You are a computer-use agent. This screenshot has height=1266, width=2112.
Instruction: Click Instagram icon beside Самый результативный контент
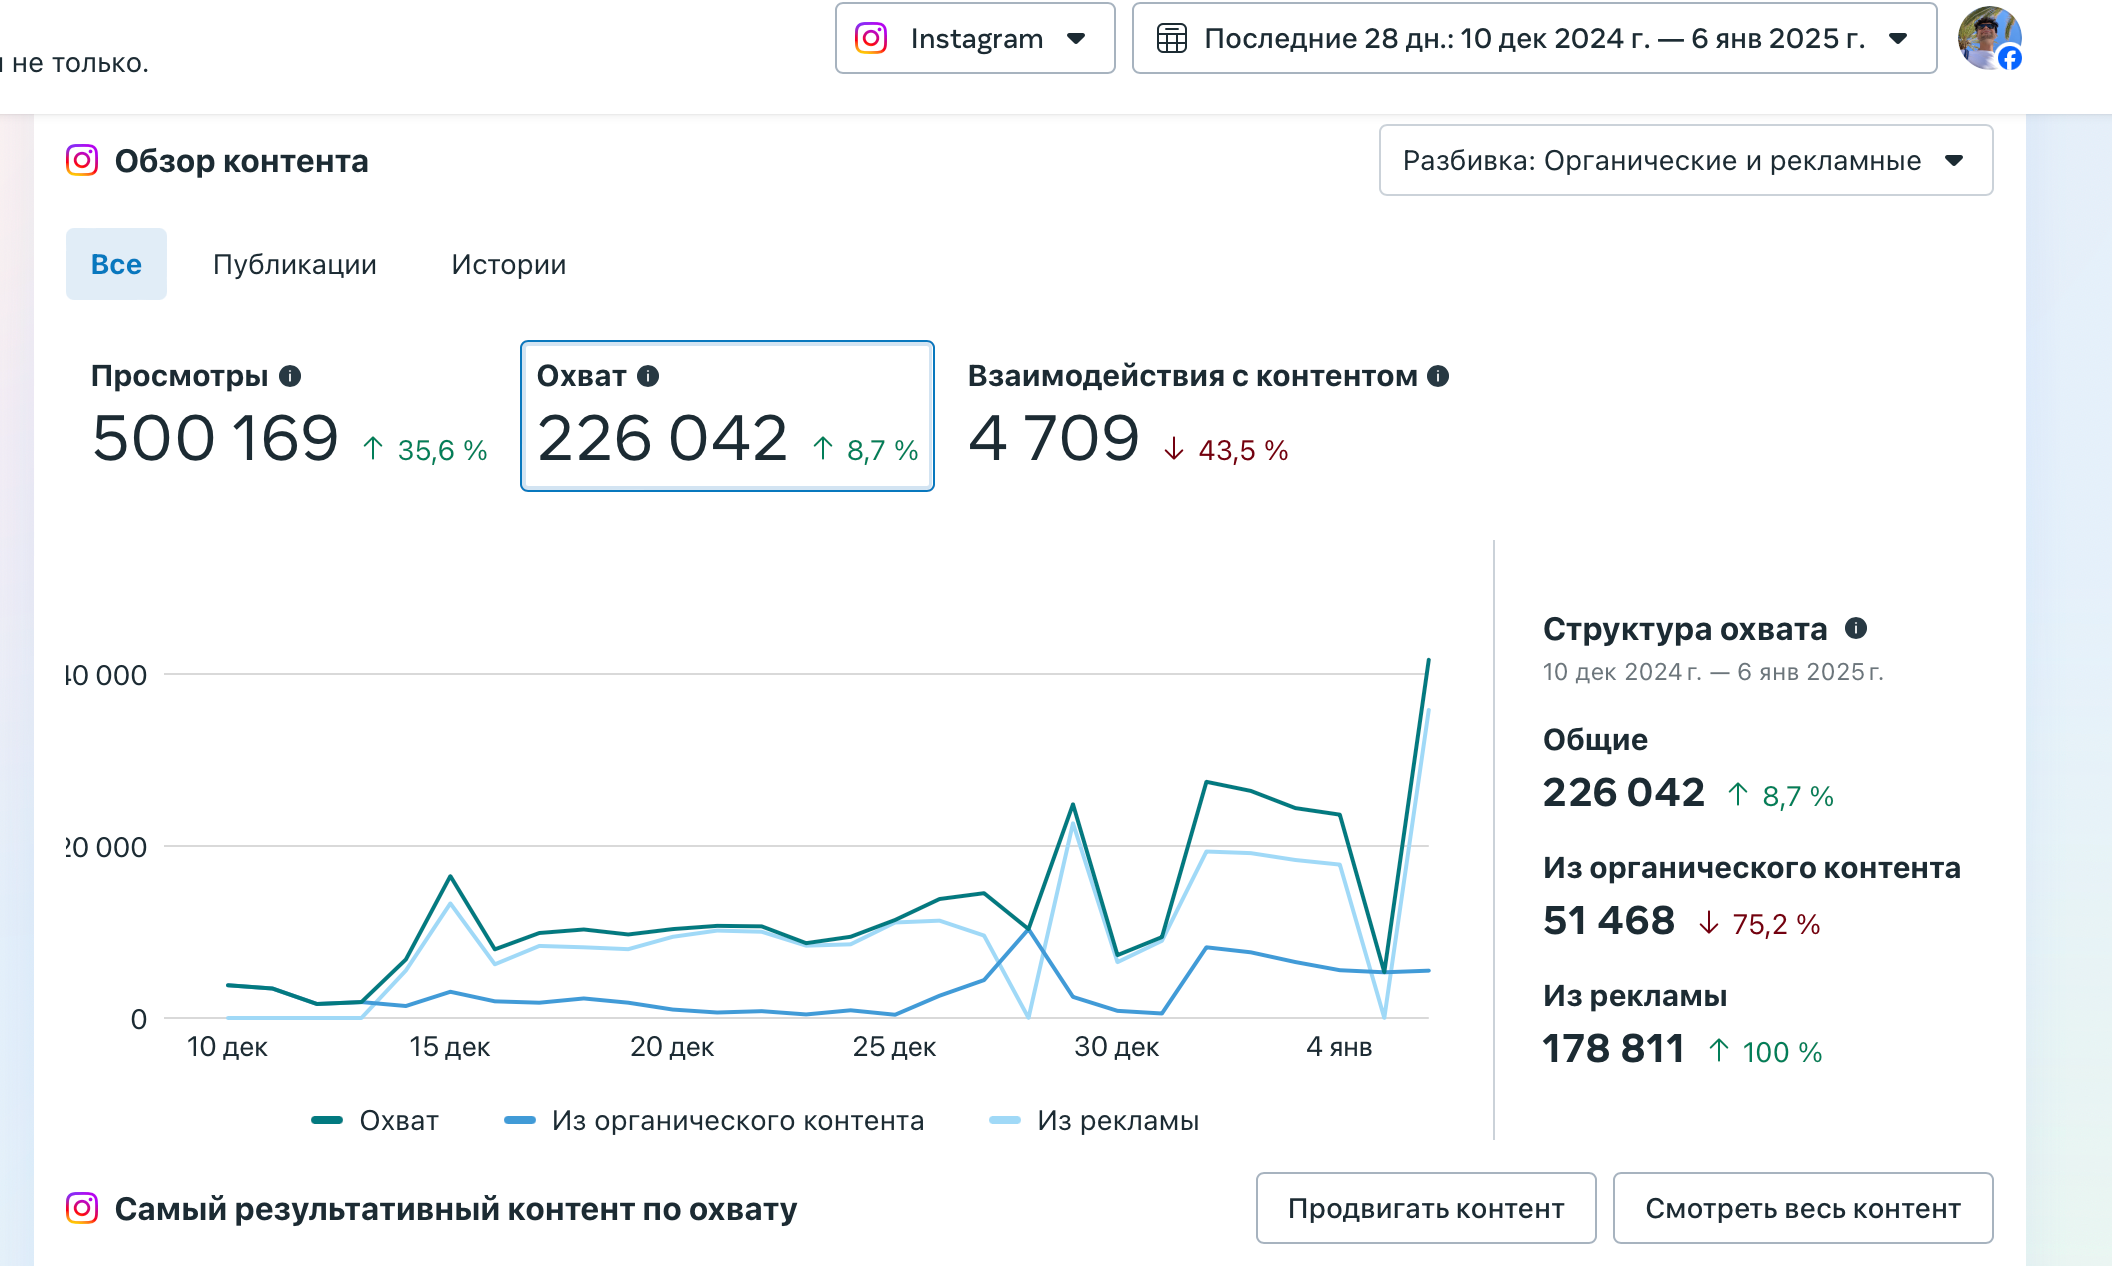[82, 1208]
